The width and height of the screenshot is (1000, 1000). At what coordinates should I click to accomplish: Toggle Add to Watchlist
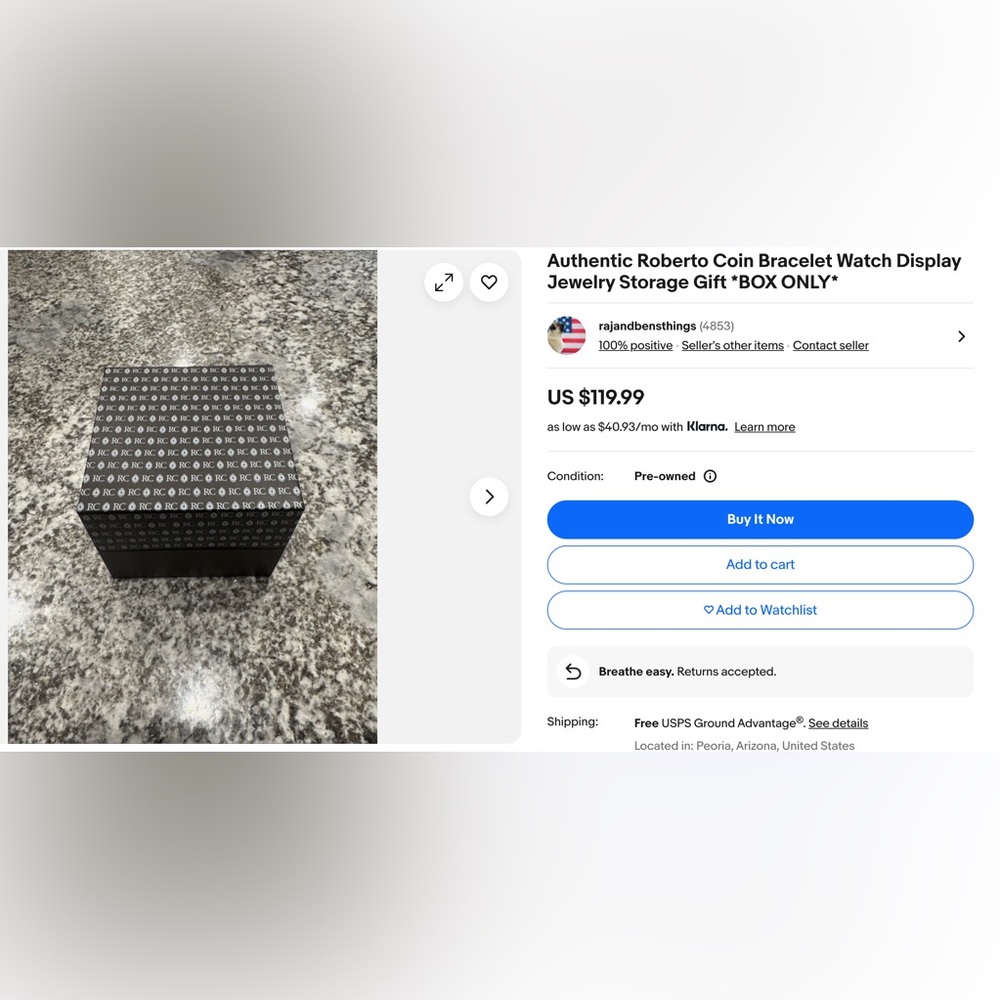point(760,610)
